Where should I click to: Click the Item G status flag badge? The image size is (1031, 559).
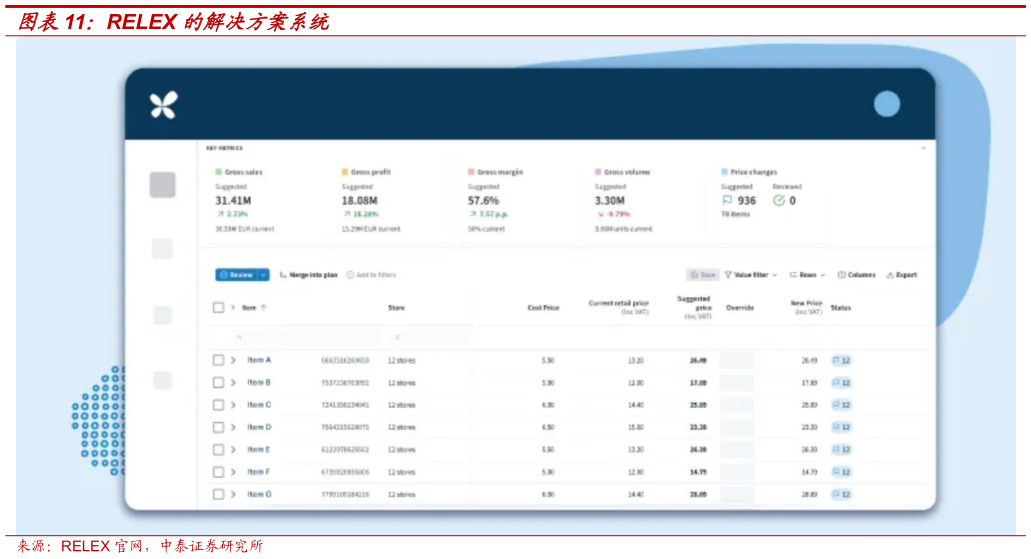pyautogui.click(x=841, y=495)
